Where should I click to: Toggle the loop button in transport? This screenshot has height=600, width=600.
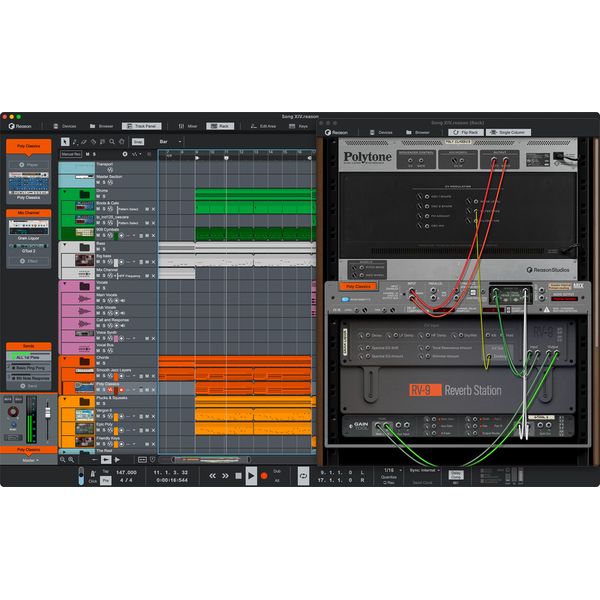click(x=303, y=476)
